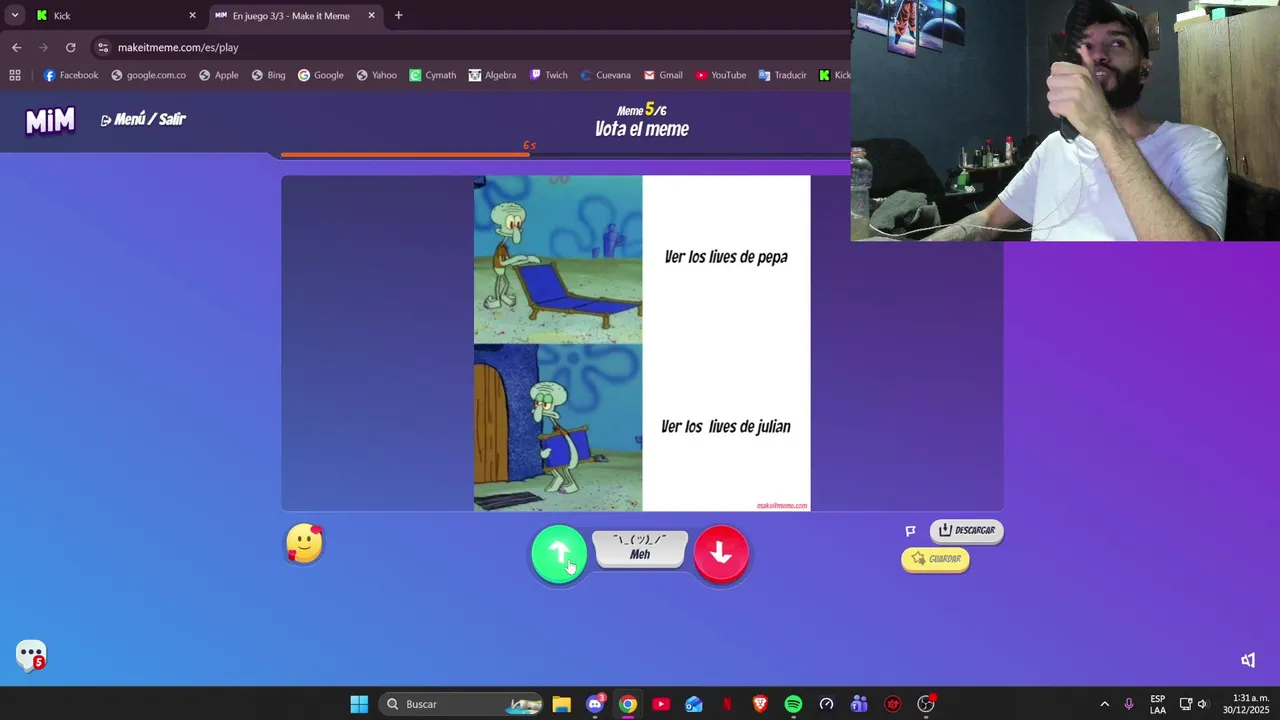Open Netflix from the taskbar
The image size is (1280, 720).
[727, 704]
